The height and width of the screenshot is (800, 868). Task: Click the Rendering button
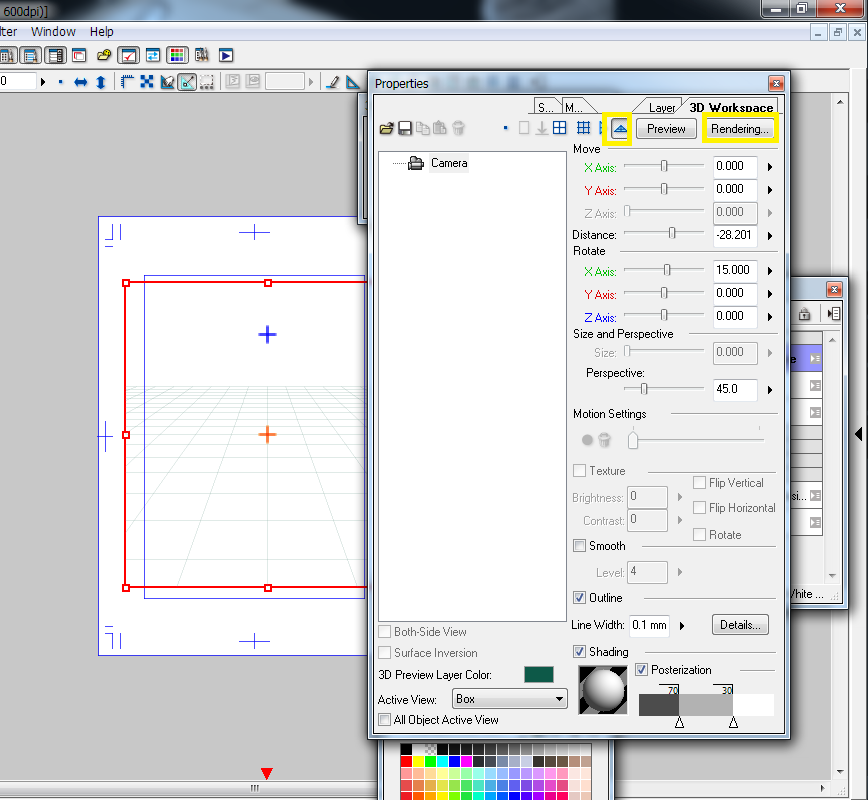point(740,129)
